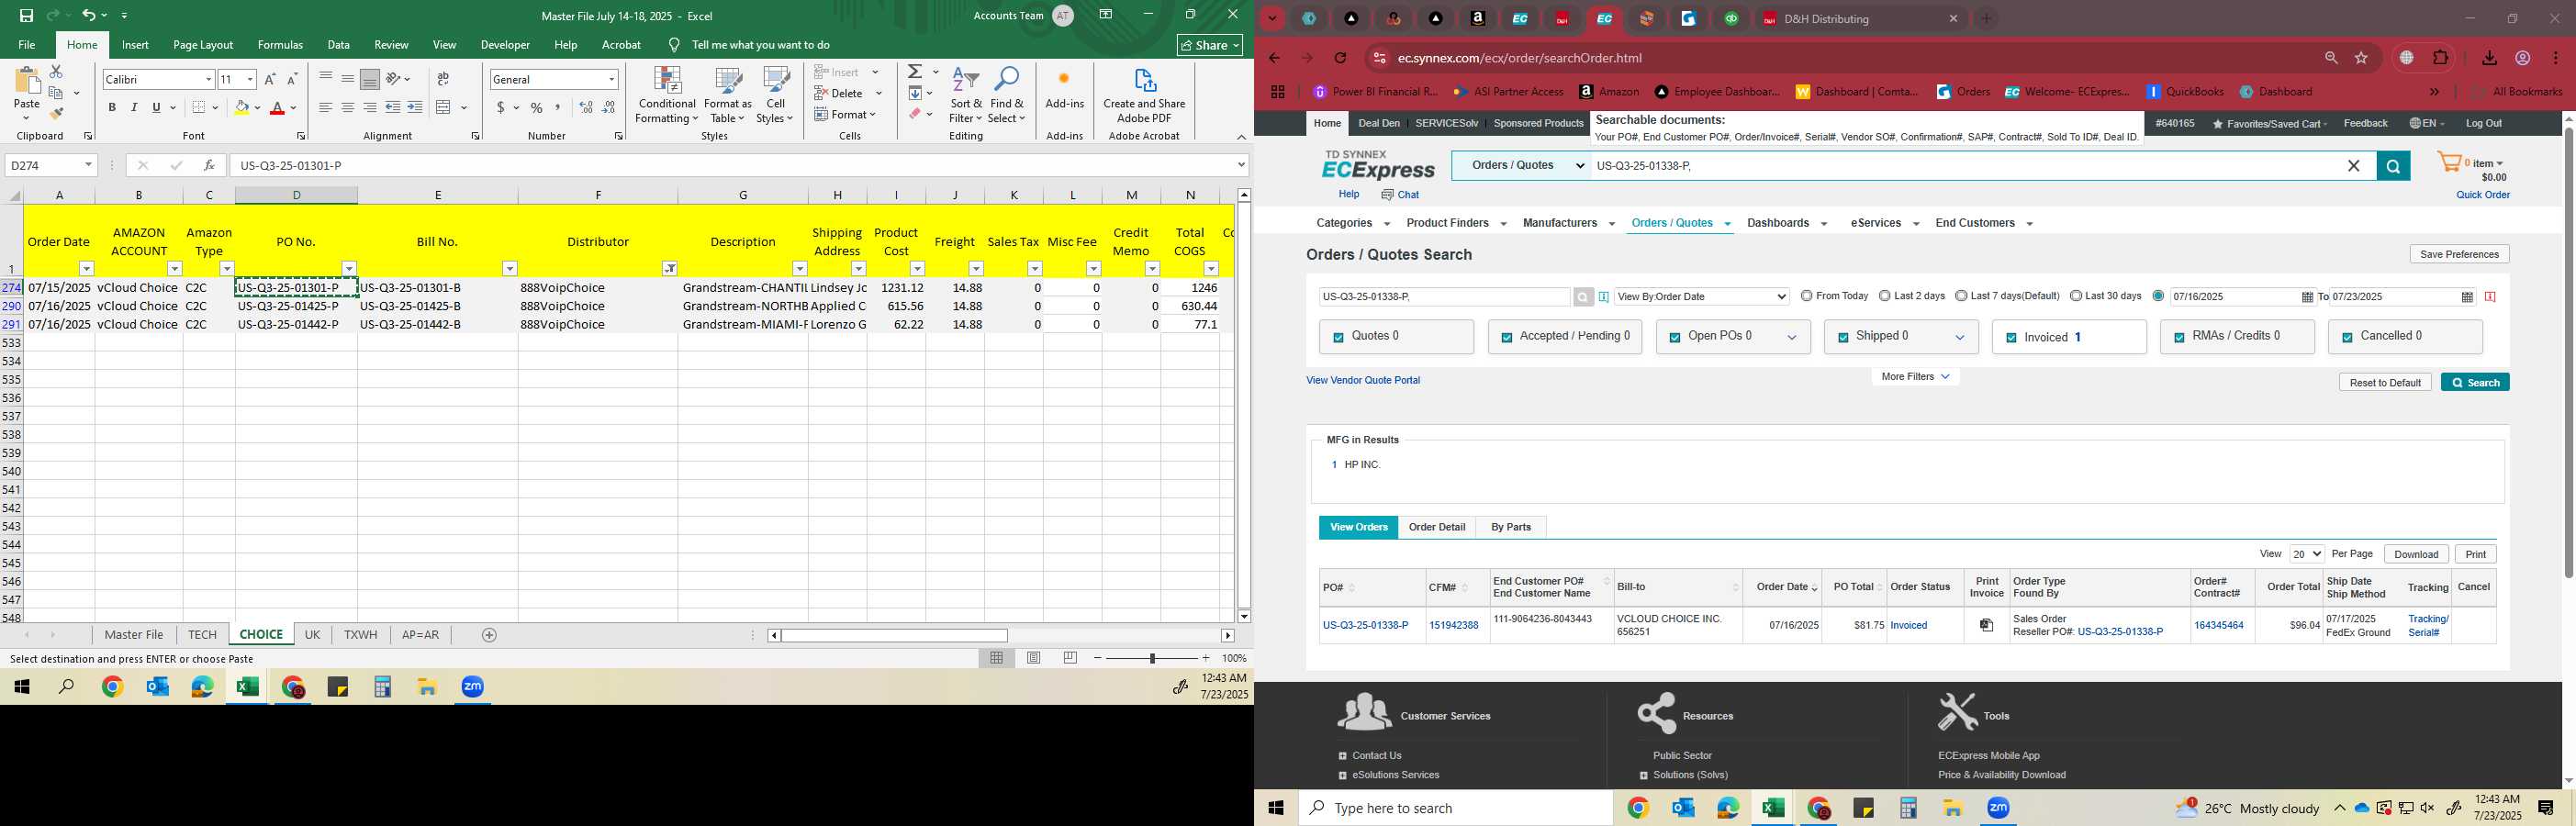Viewport: 2576px width, 826px height.
Task: Bookmark this page with star icon
Action: coord(2362,58)
